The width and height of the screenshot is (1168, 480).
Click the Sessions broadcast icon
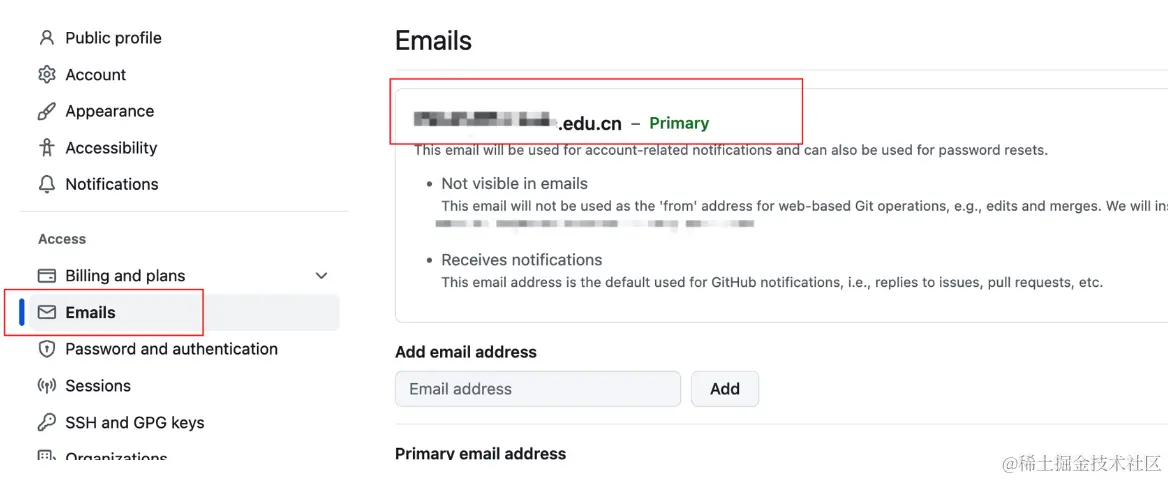click(46, 386)
